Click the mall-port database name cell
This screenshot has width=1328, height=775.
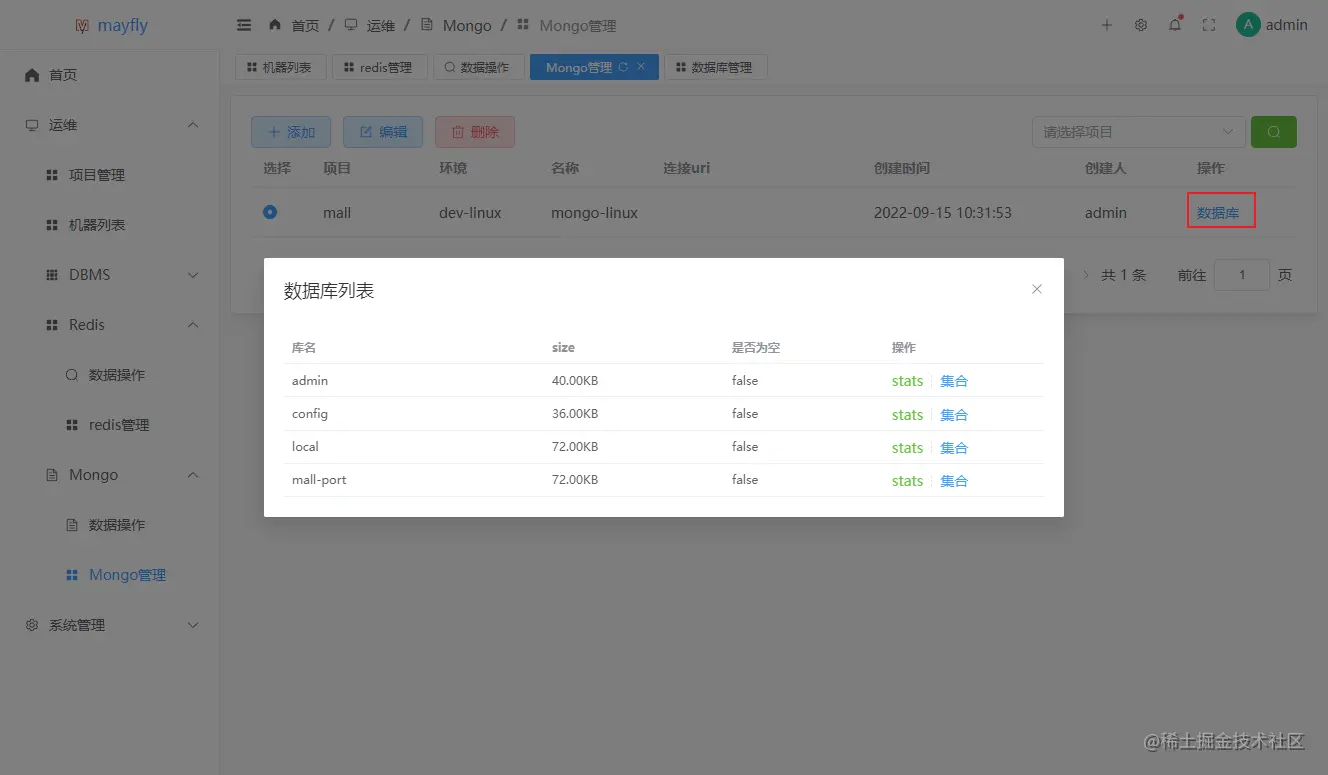319,480
